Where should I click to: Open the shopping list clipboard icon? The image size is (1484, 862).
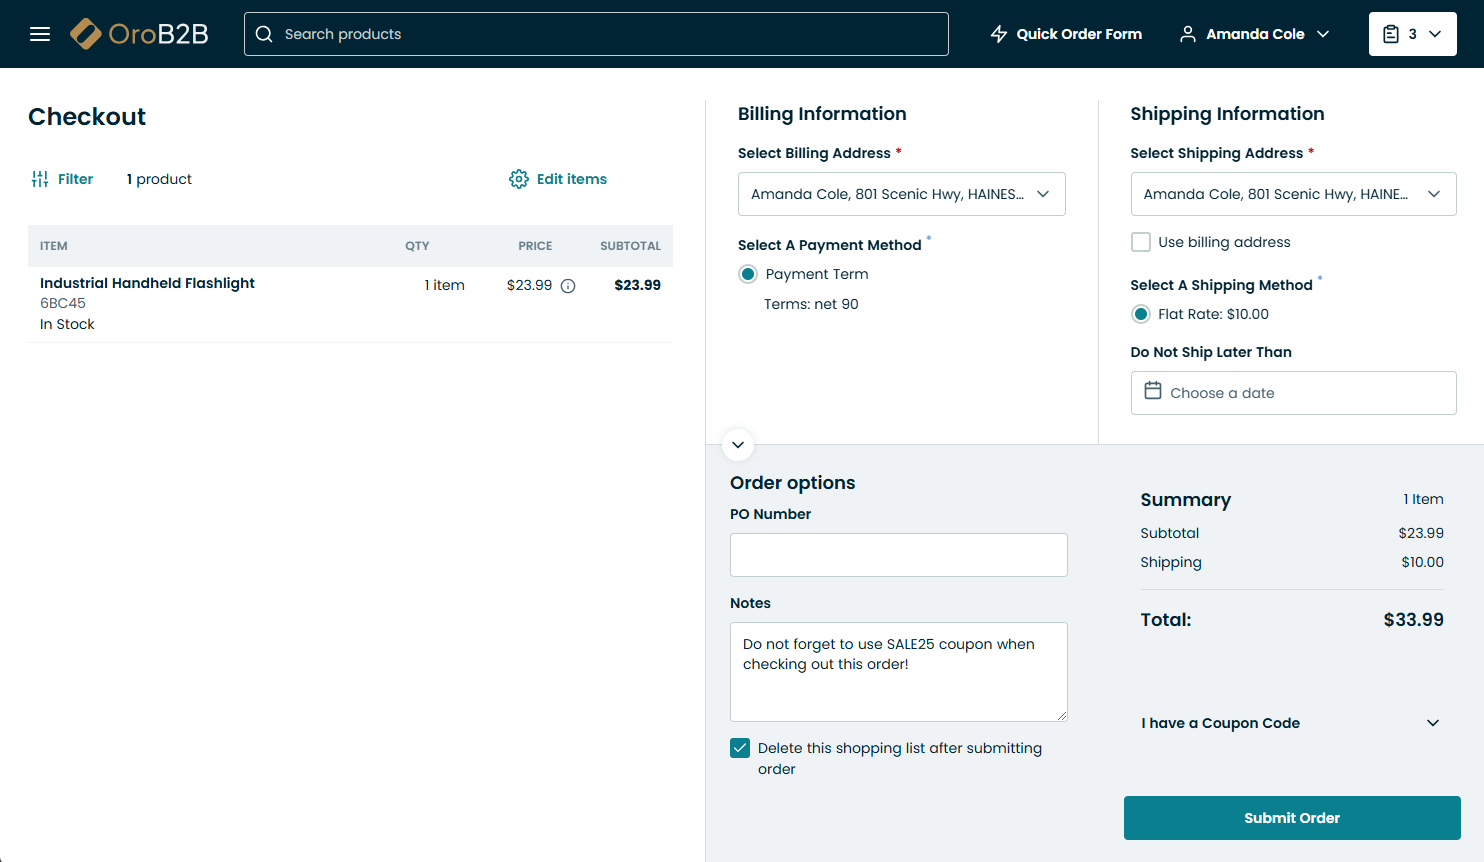point(1391,34)
